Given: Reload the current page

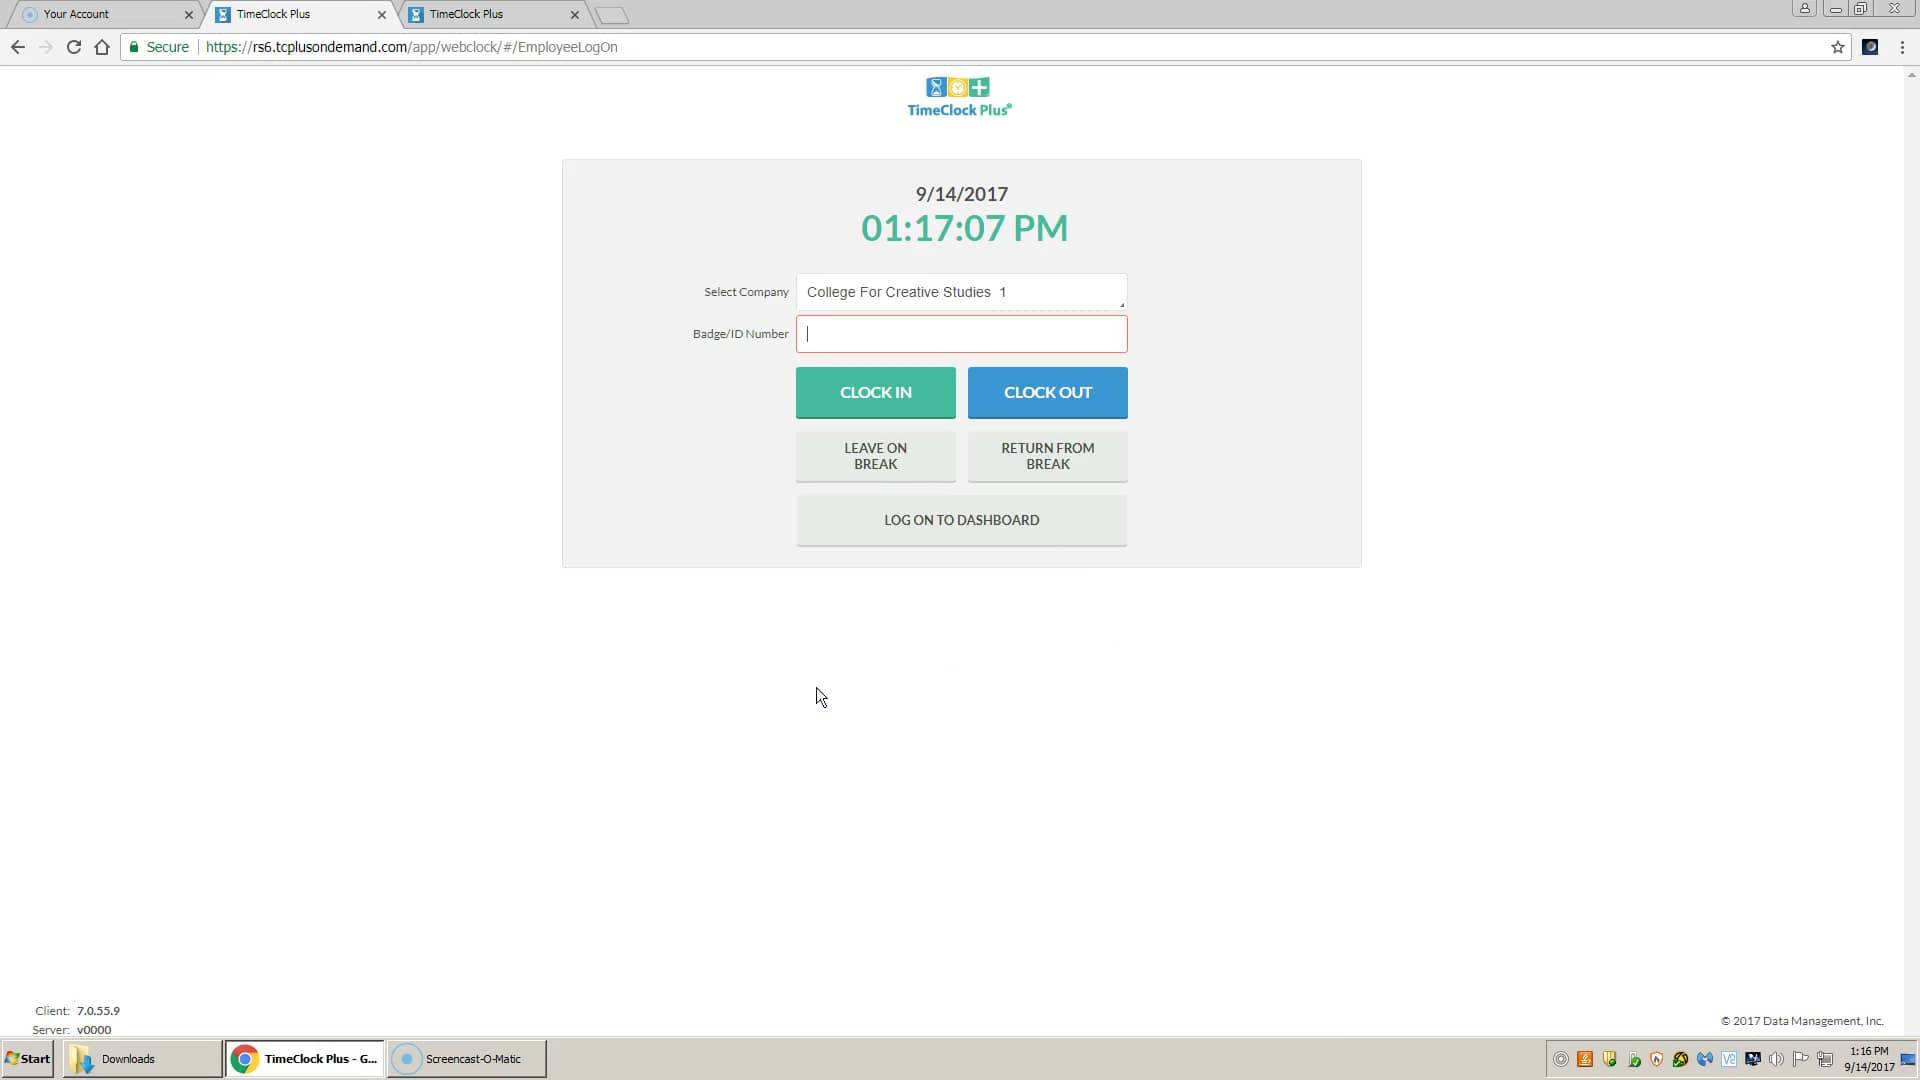Looking at the screenshot, I should [73, 47].
